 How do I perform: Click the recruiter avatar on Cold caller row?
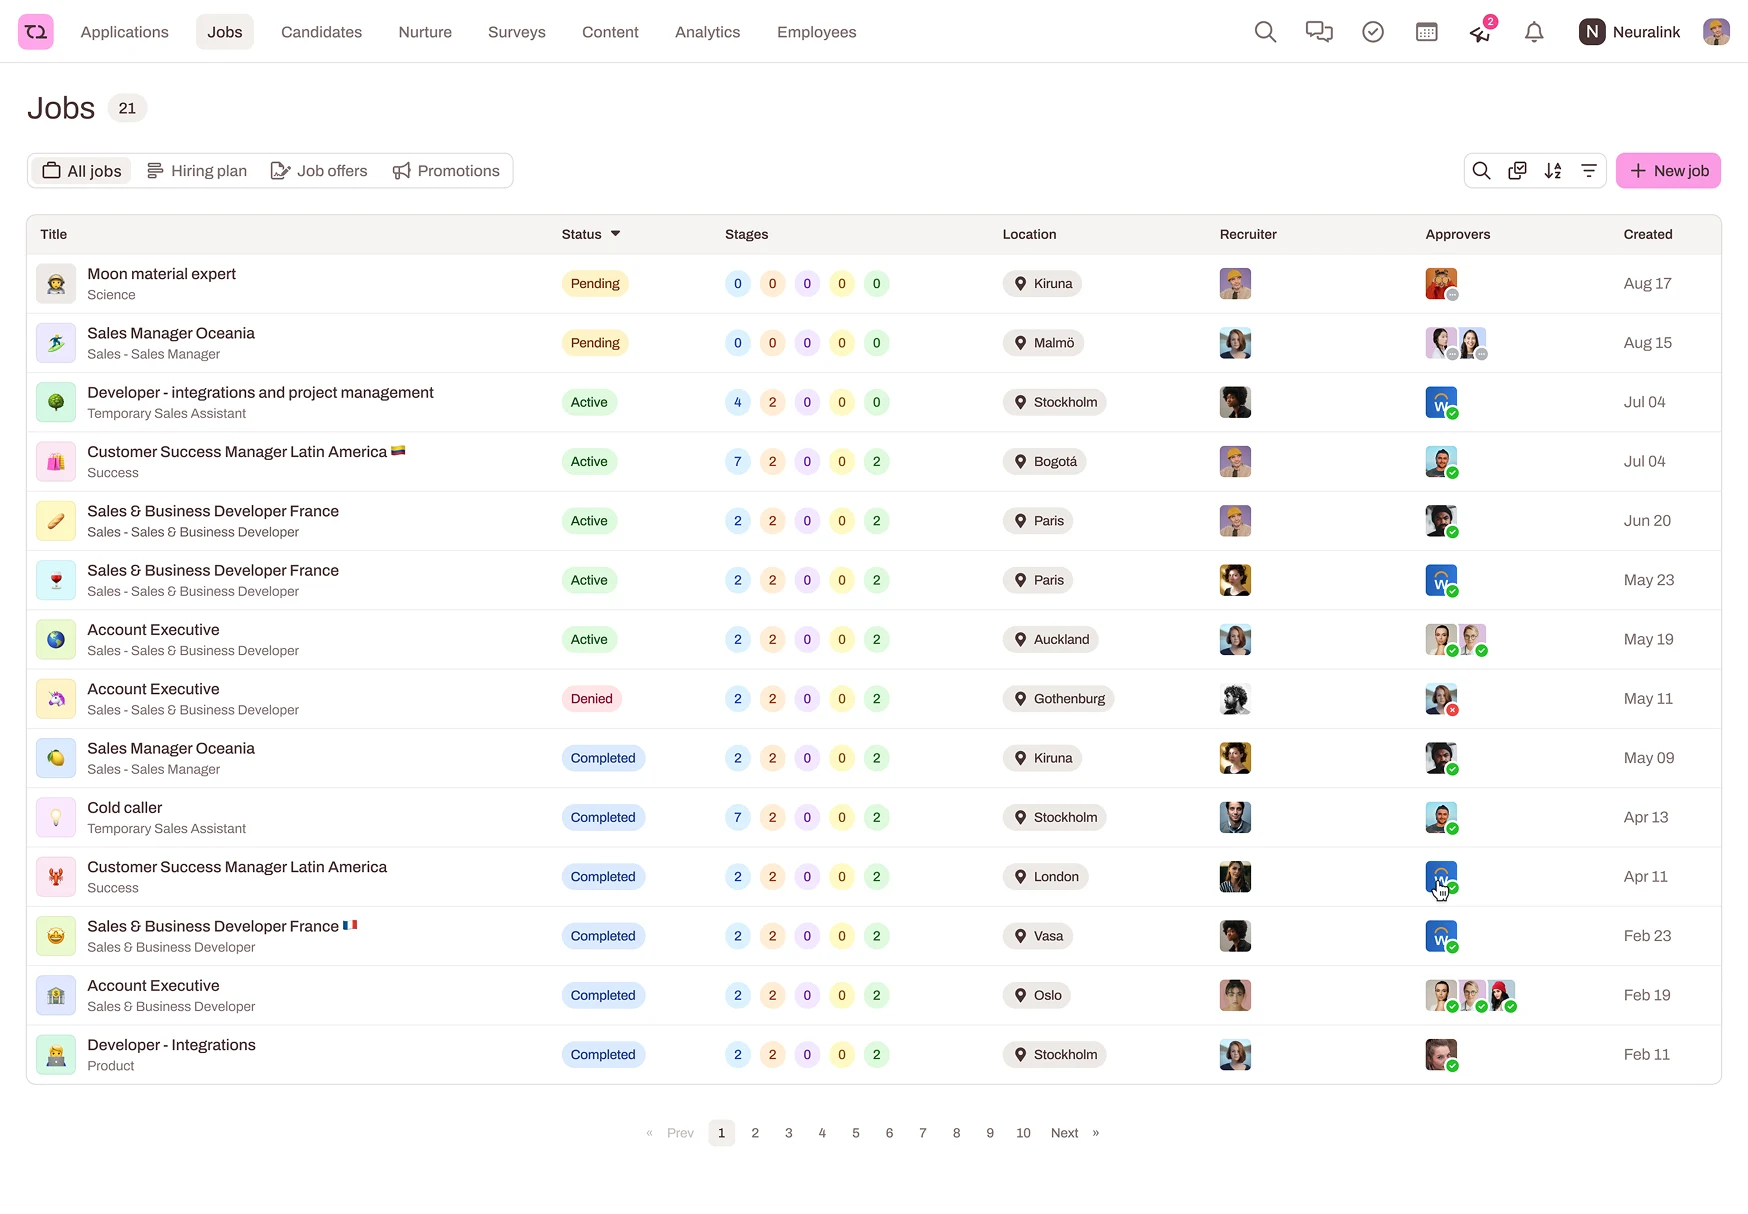[1235, 818]
